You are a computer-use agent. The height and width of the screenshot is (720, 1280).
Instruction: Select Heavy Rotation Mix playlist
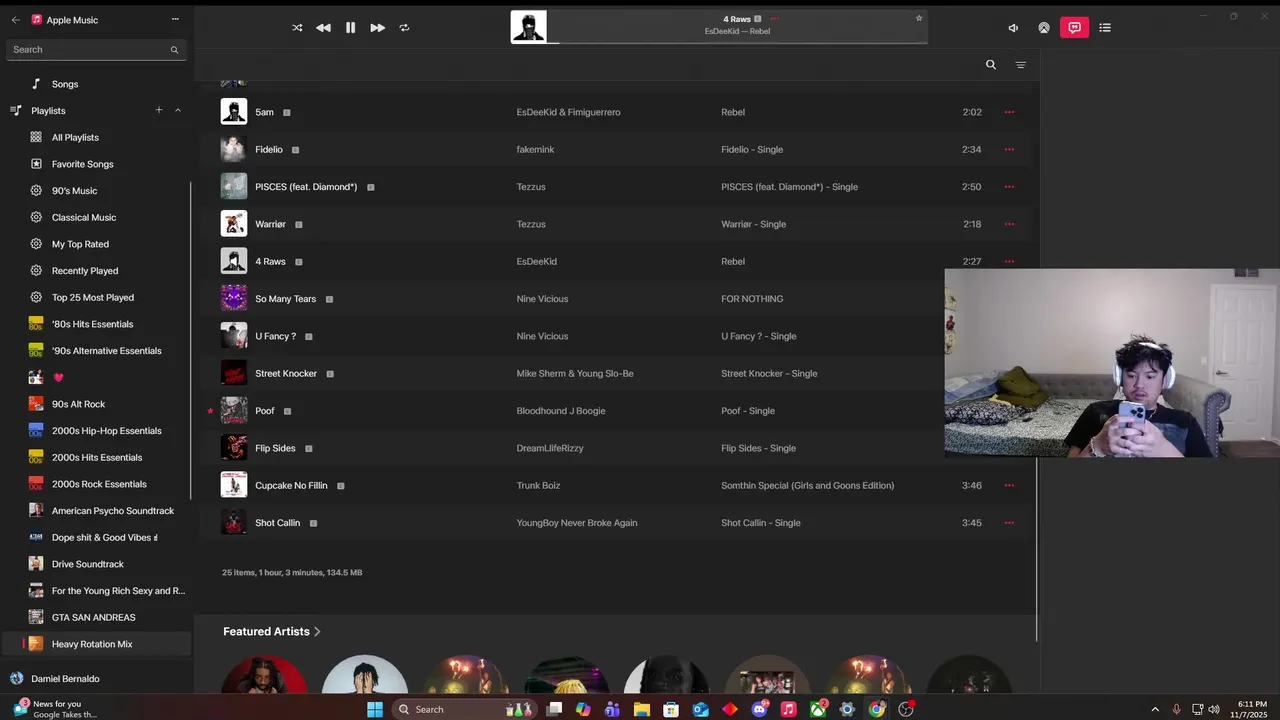pyautogui.click(x=95, y=644)
